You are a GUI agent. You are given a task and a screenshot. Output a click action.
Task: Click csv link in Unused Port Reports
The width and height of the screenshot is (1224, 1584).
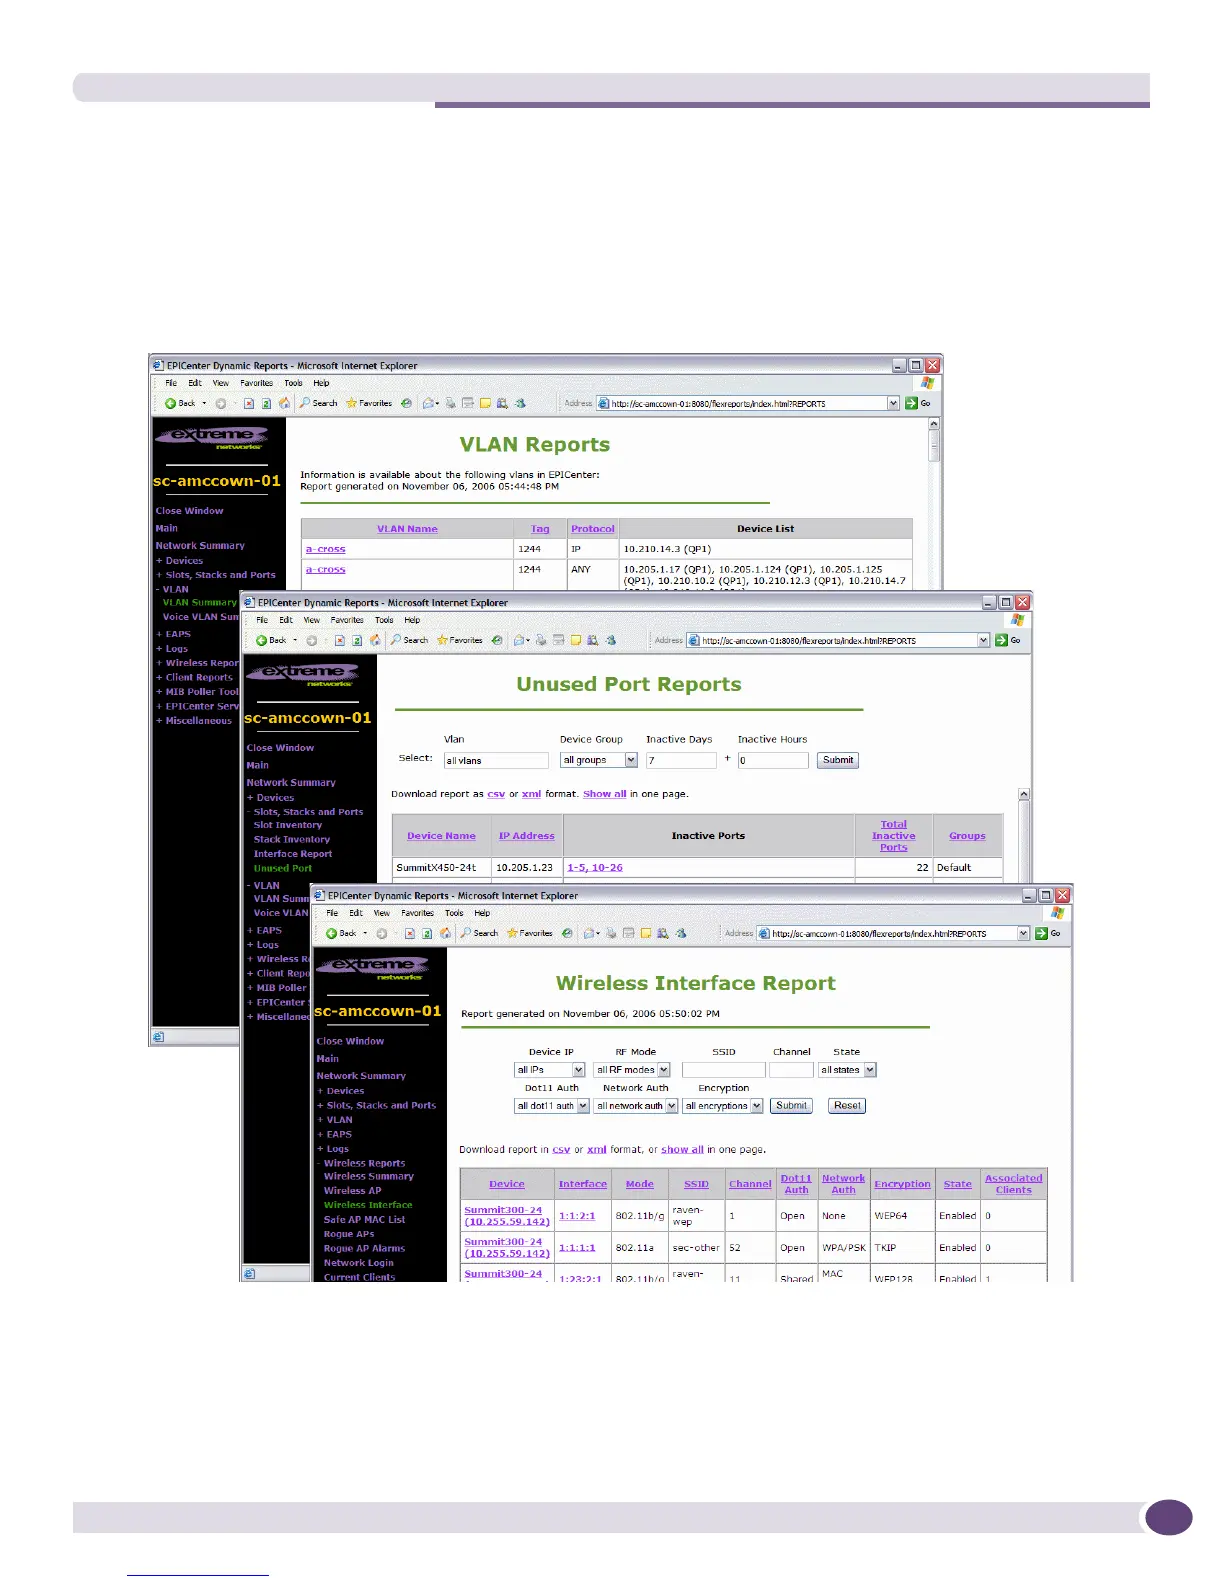[496, 794]
